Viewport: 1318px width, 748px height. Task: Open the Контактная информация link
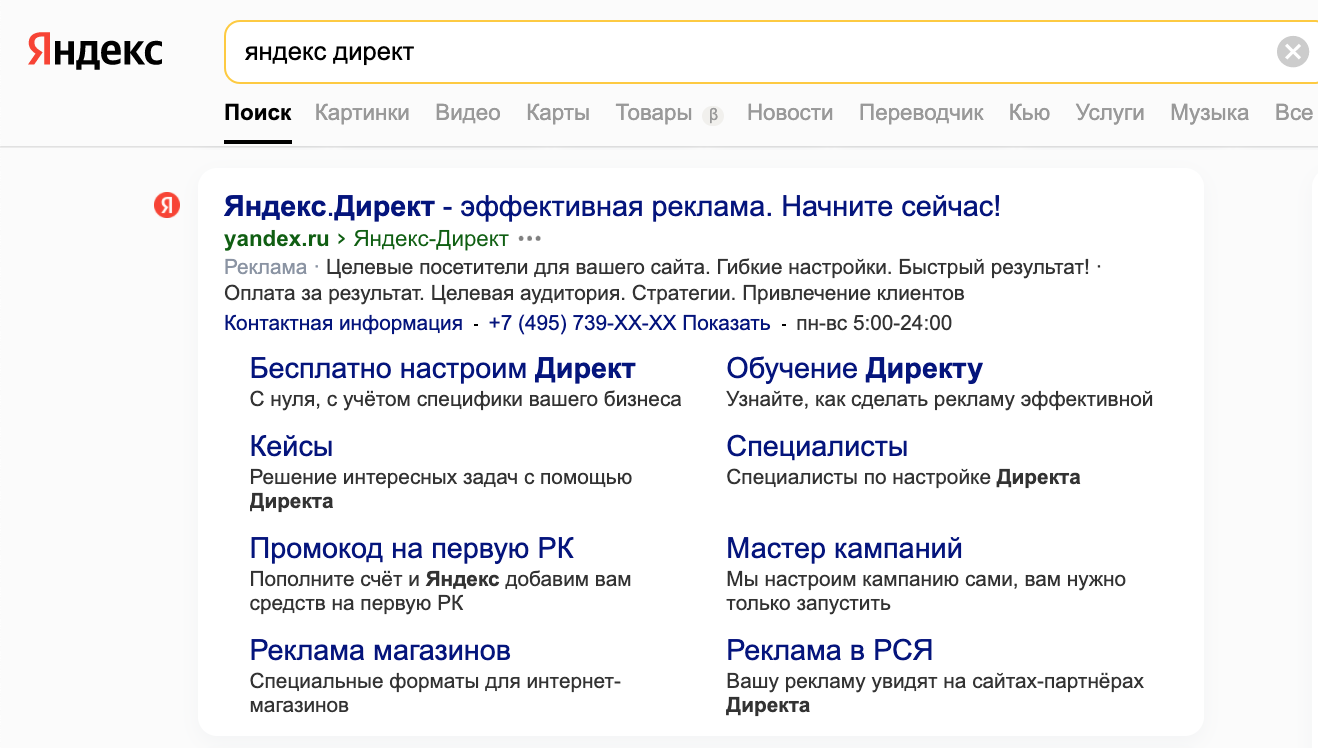tap(343, 323)
